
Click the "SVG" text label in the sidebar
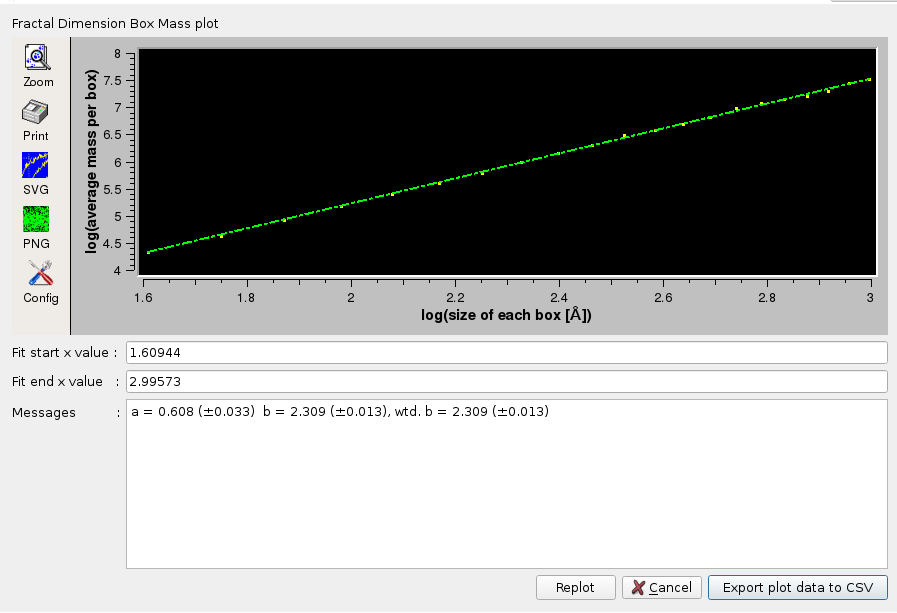pos(36,190)
